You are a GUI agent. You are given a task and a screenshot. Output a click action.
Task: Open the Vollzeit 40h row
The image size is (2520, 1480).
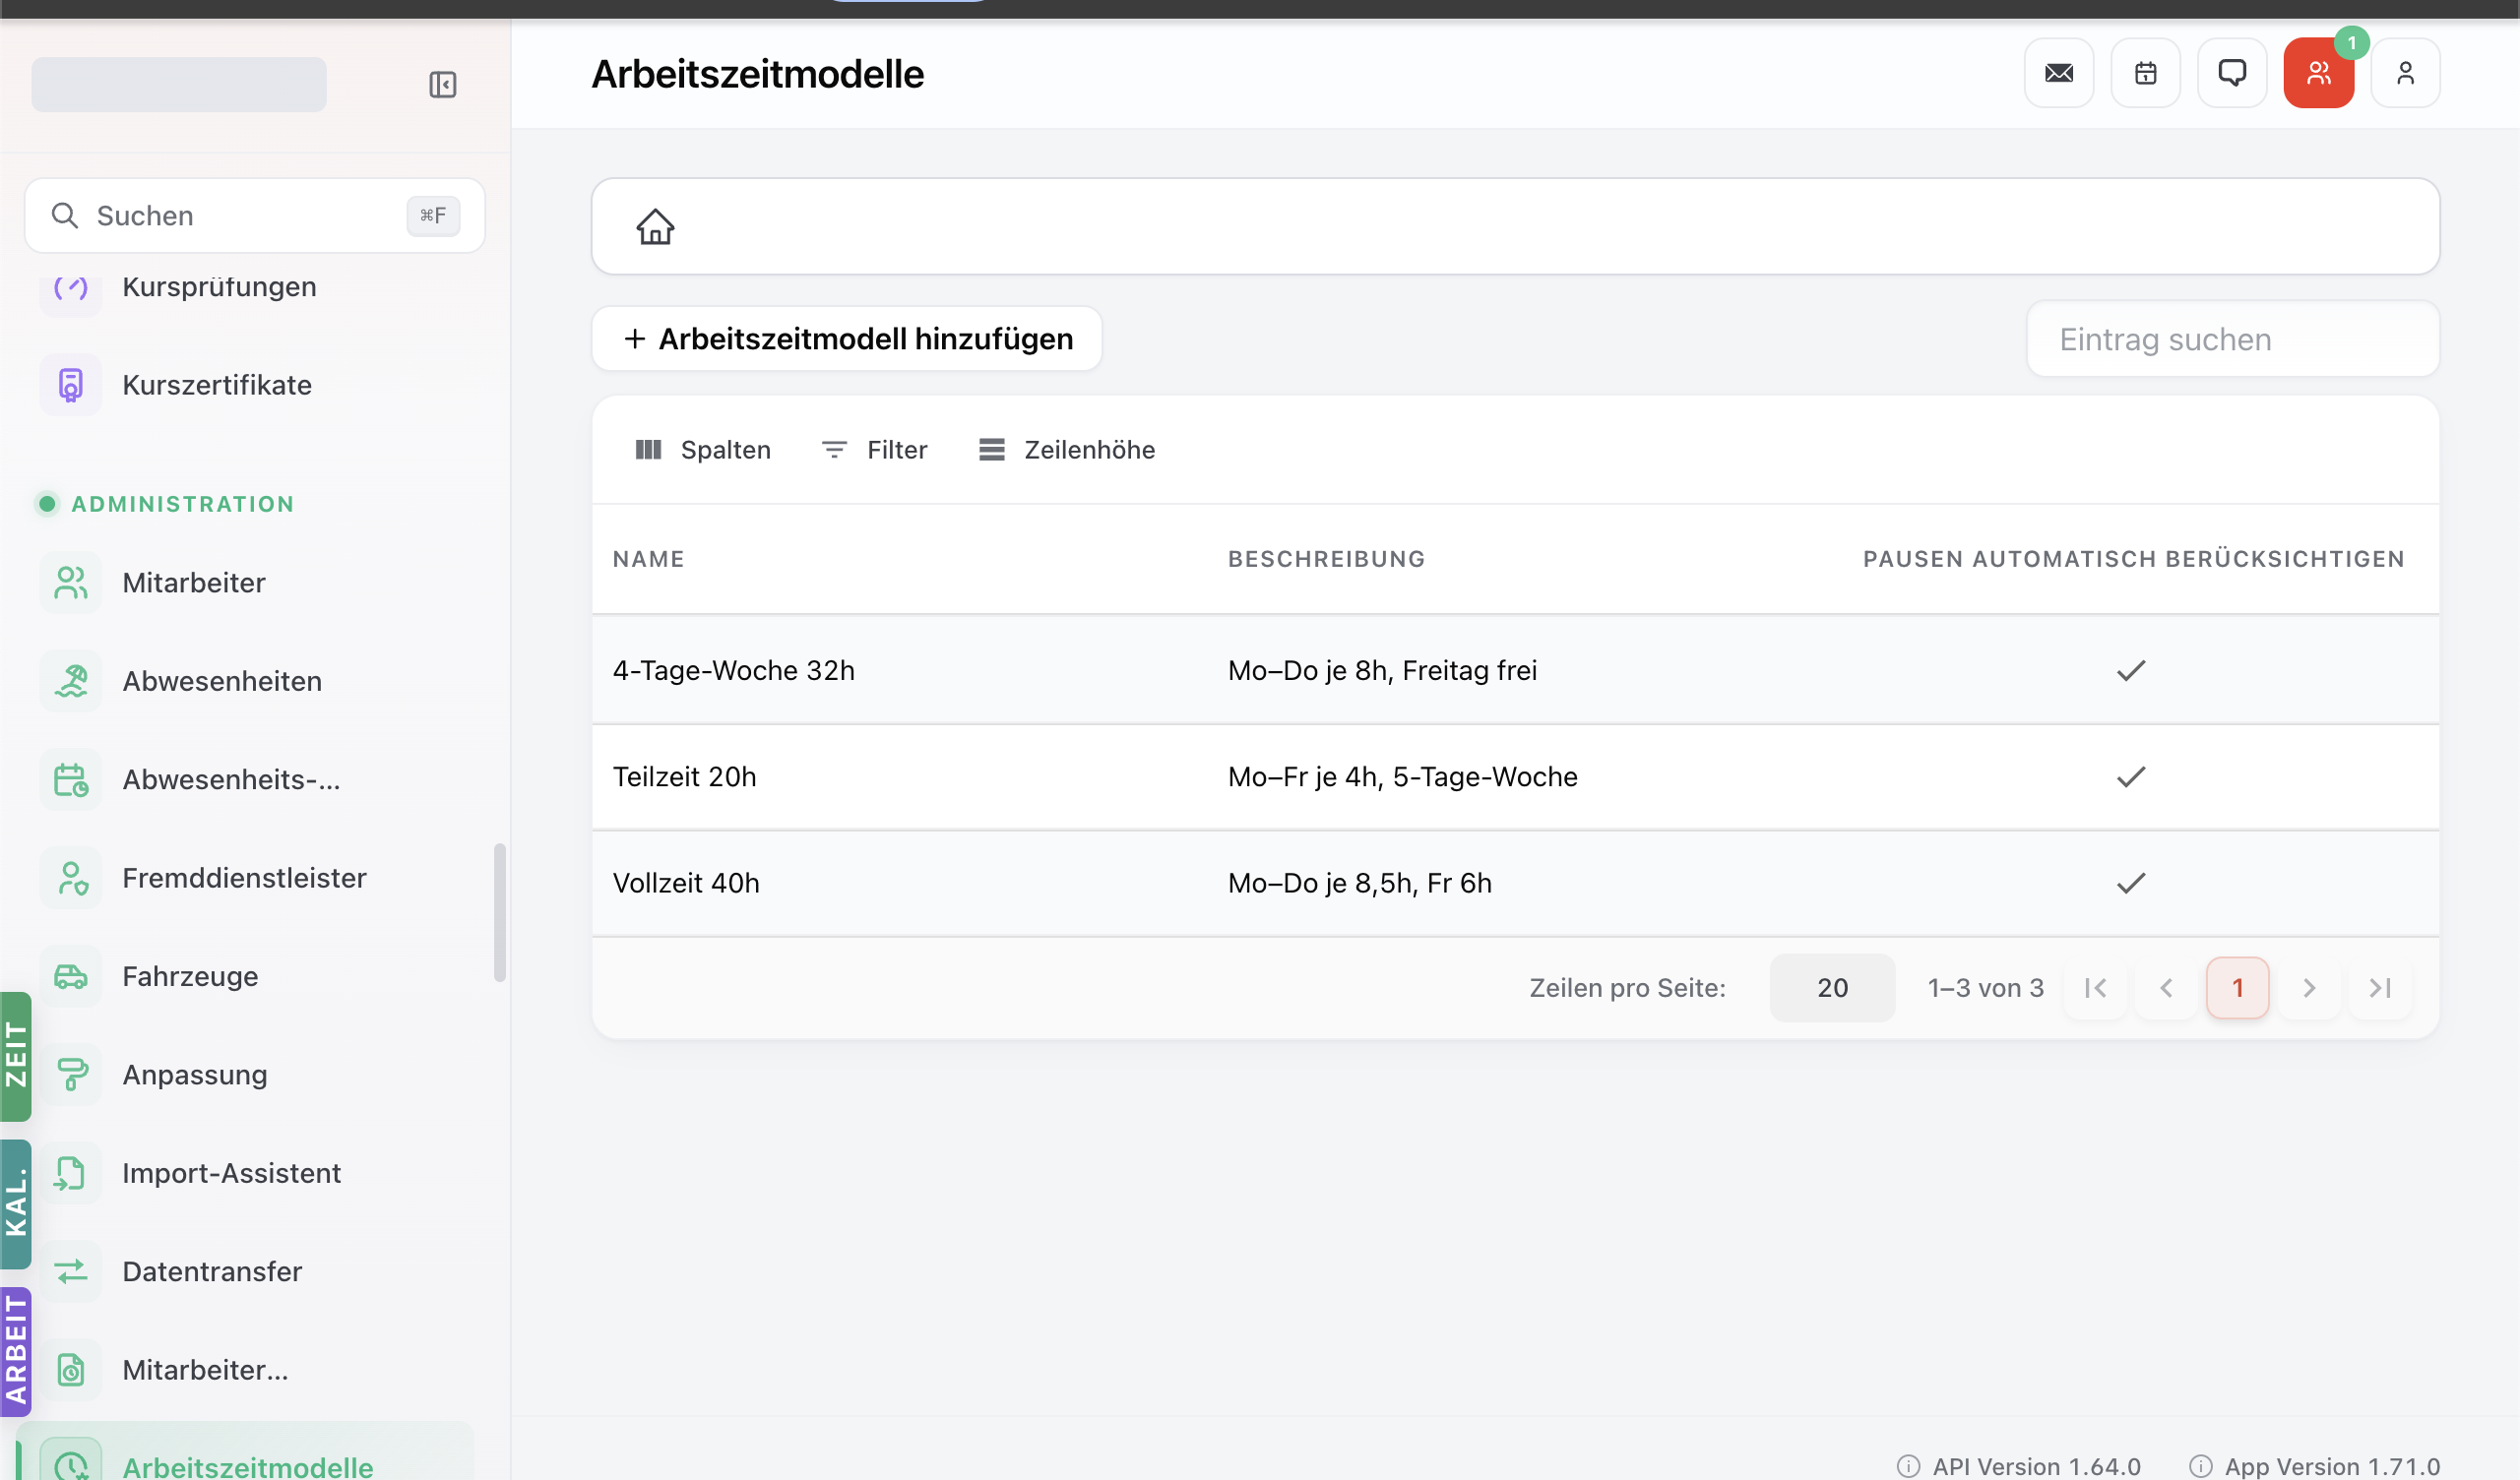pos(1515,883)
